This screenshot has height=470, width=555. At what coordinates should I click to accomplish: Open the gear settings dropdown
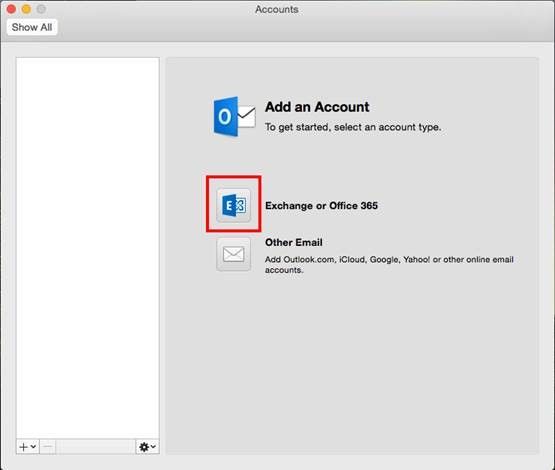pos(148,447)
